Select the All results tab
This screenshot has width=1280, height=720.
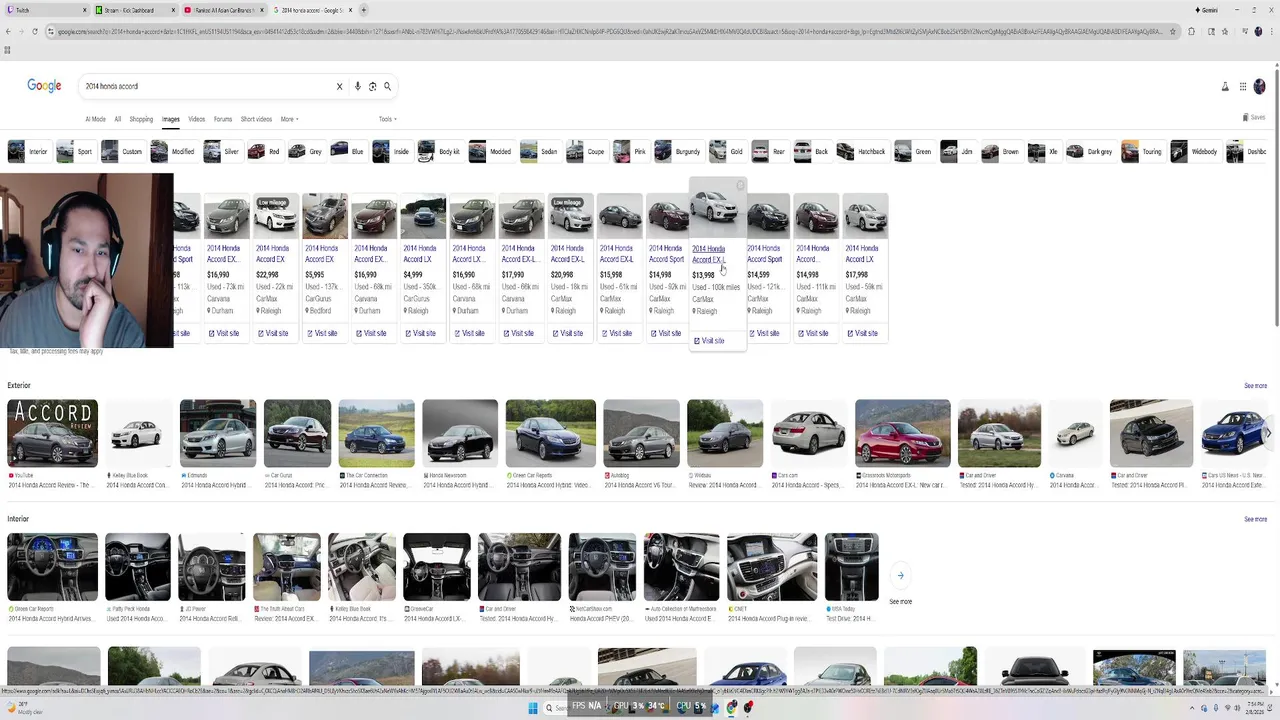tap(117, 119)
